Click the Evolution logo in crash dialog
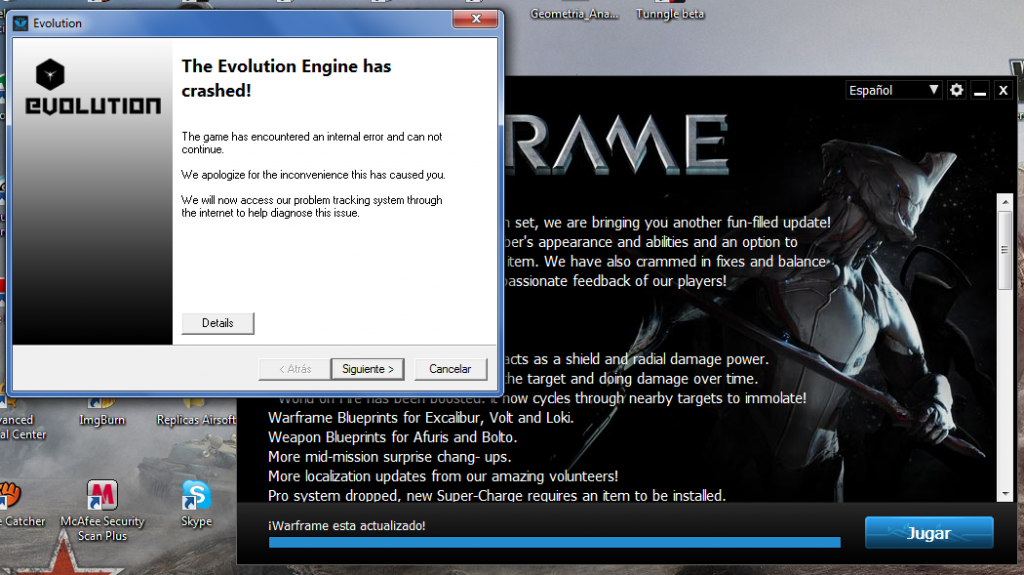Image resolution: width=1024 pixels, height=575 pixels. point(93,87)
